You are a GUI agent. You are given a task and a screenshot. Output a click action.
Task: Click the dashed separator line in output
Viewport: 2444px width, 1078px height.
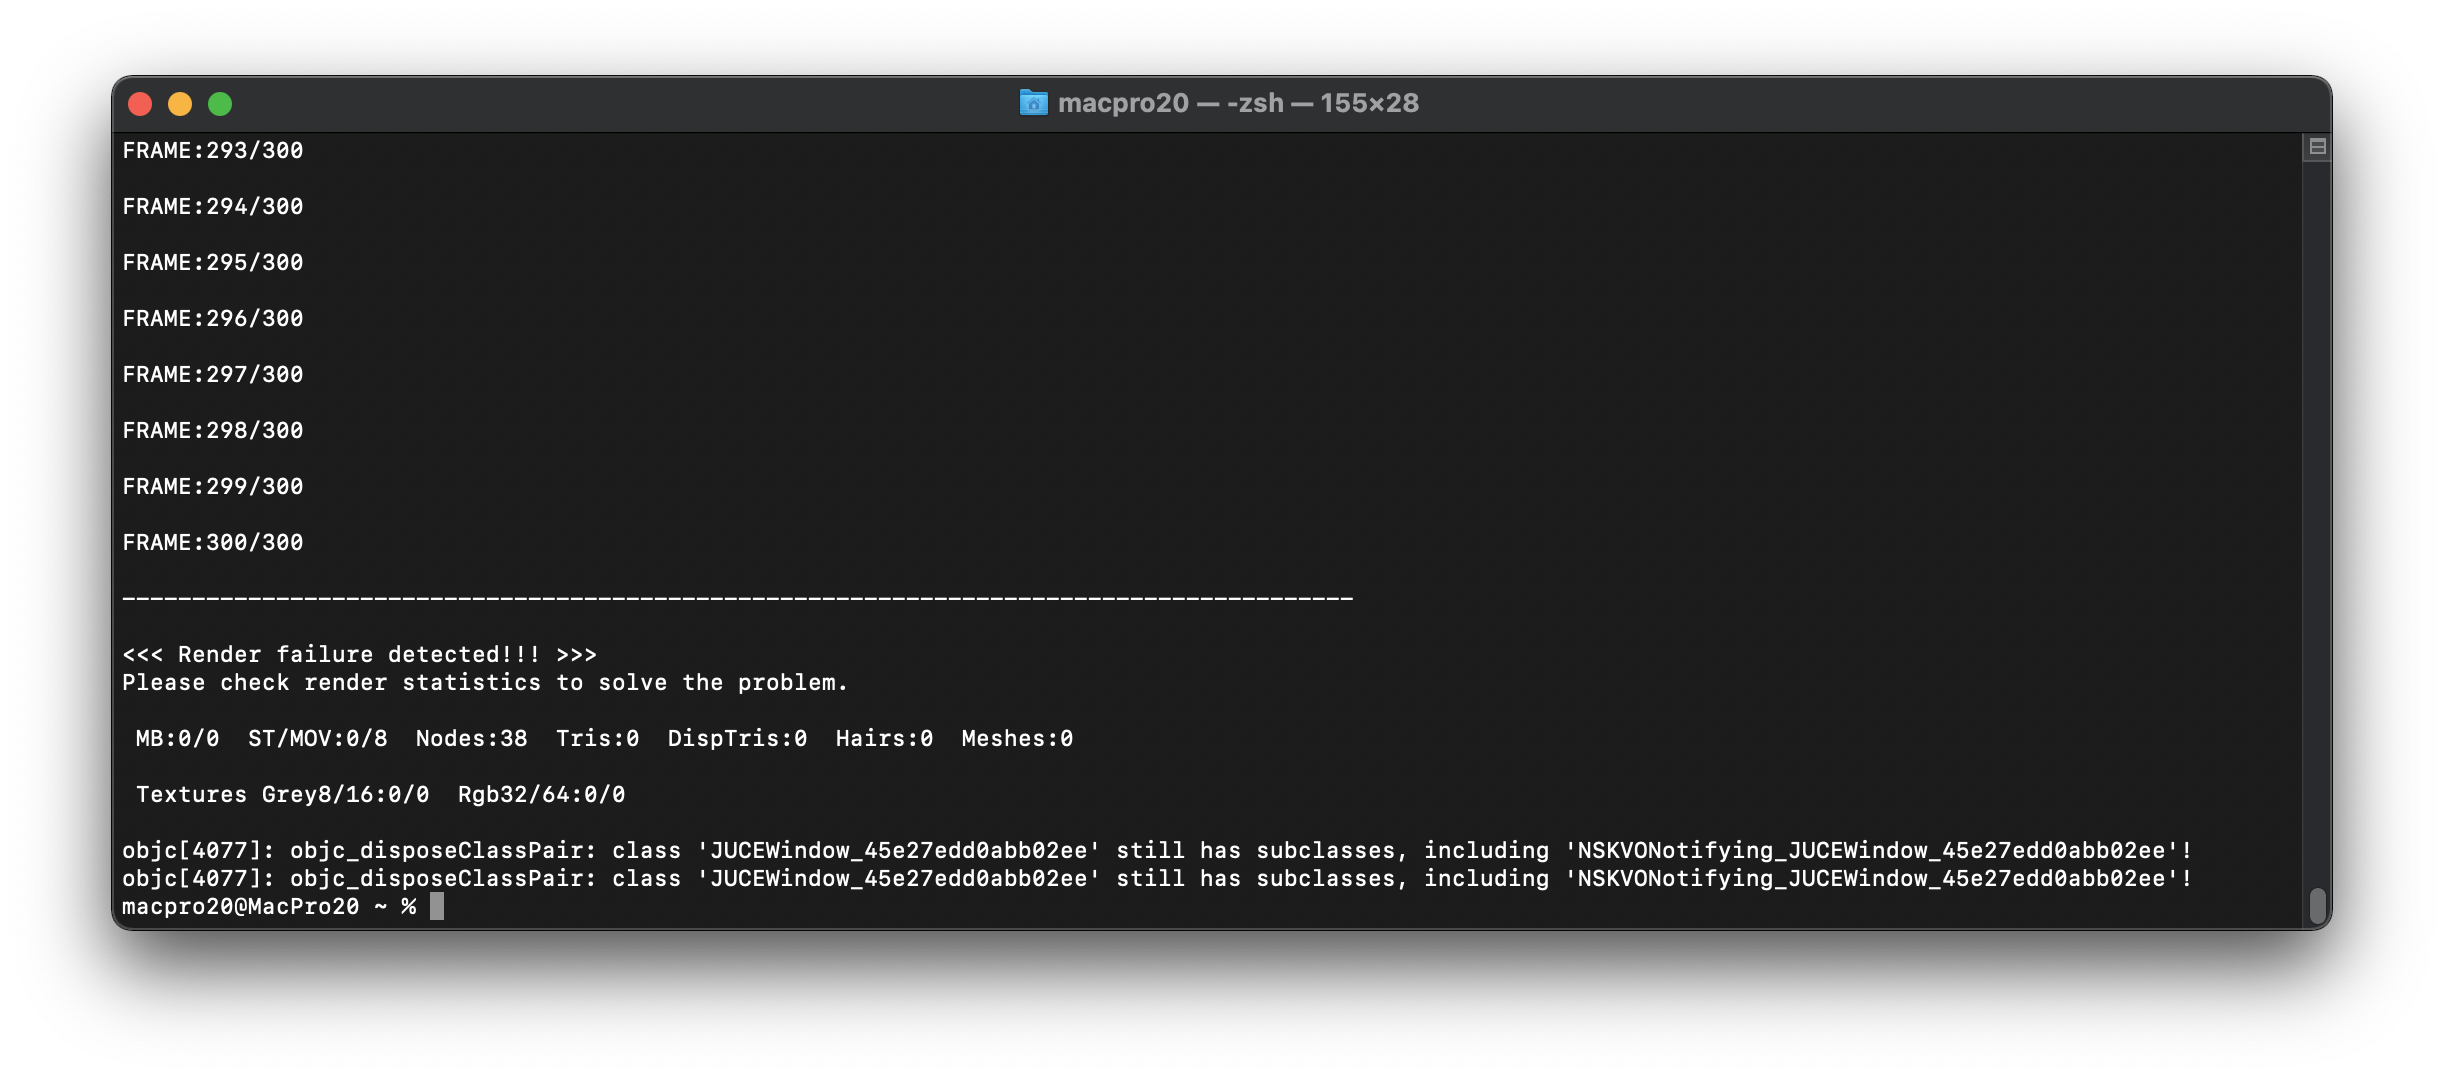click(737, 599)
